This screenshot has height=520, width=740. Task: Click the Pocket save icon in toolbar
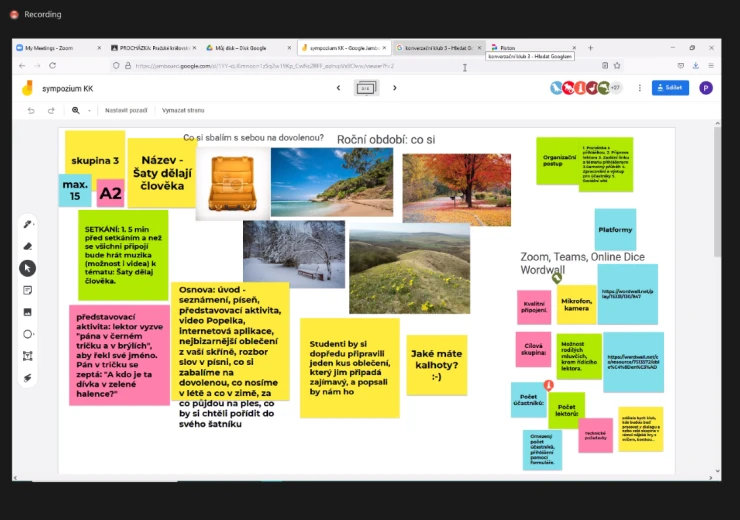point(681,66)
